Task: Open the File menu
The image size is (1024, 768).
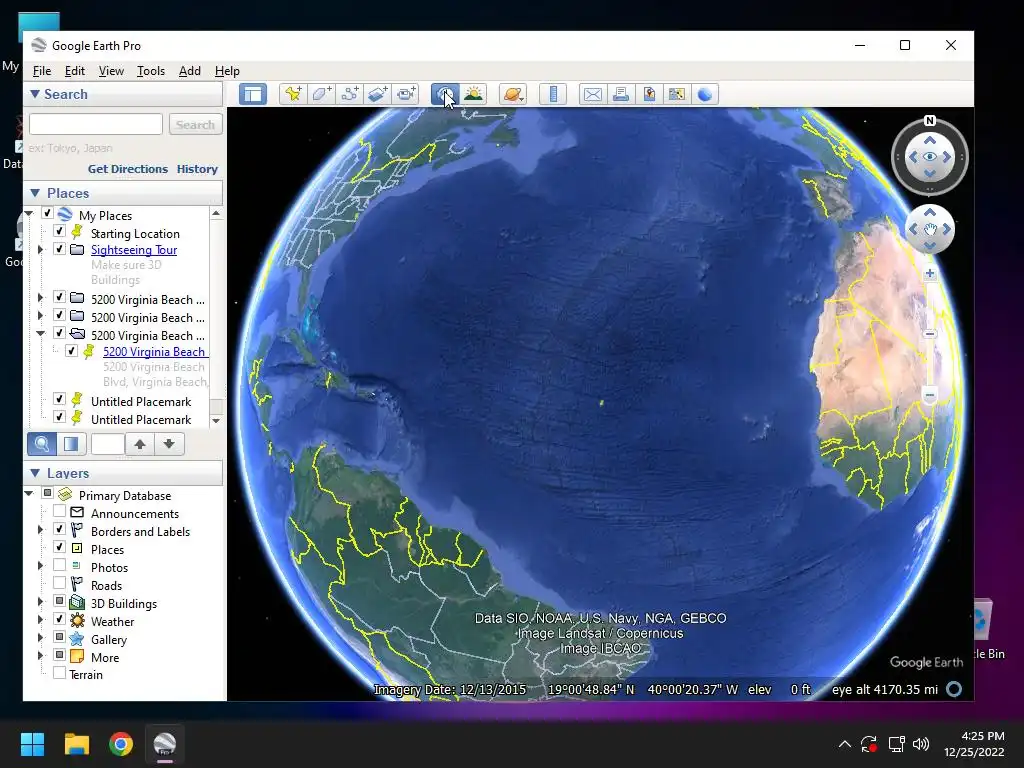Action: [x=42, y=71]
